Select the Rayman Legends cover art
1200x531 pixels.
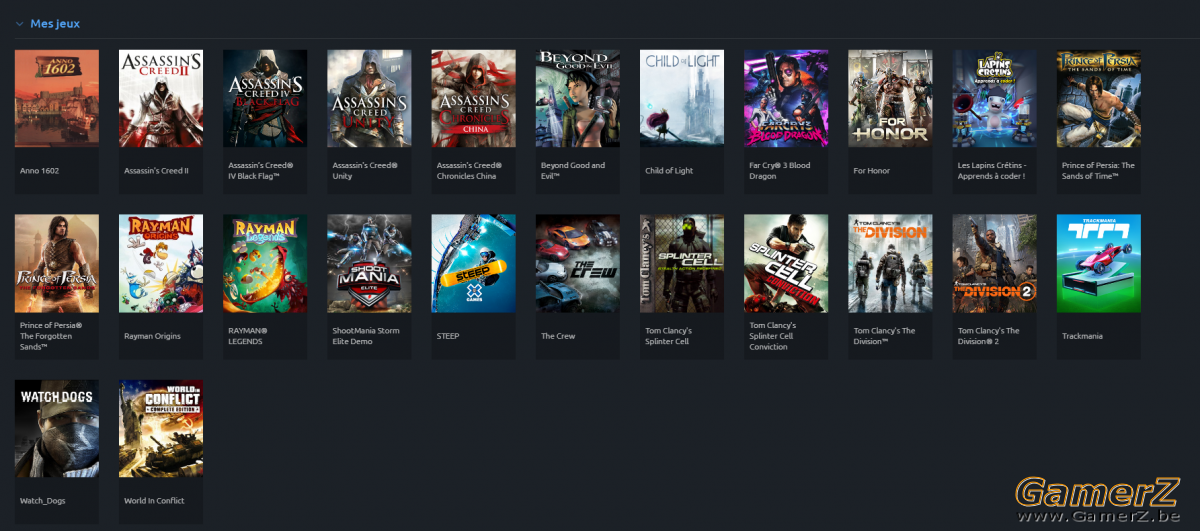click(x=265, y=263)
